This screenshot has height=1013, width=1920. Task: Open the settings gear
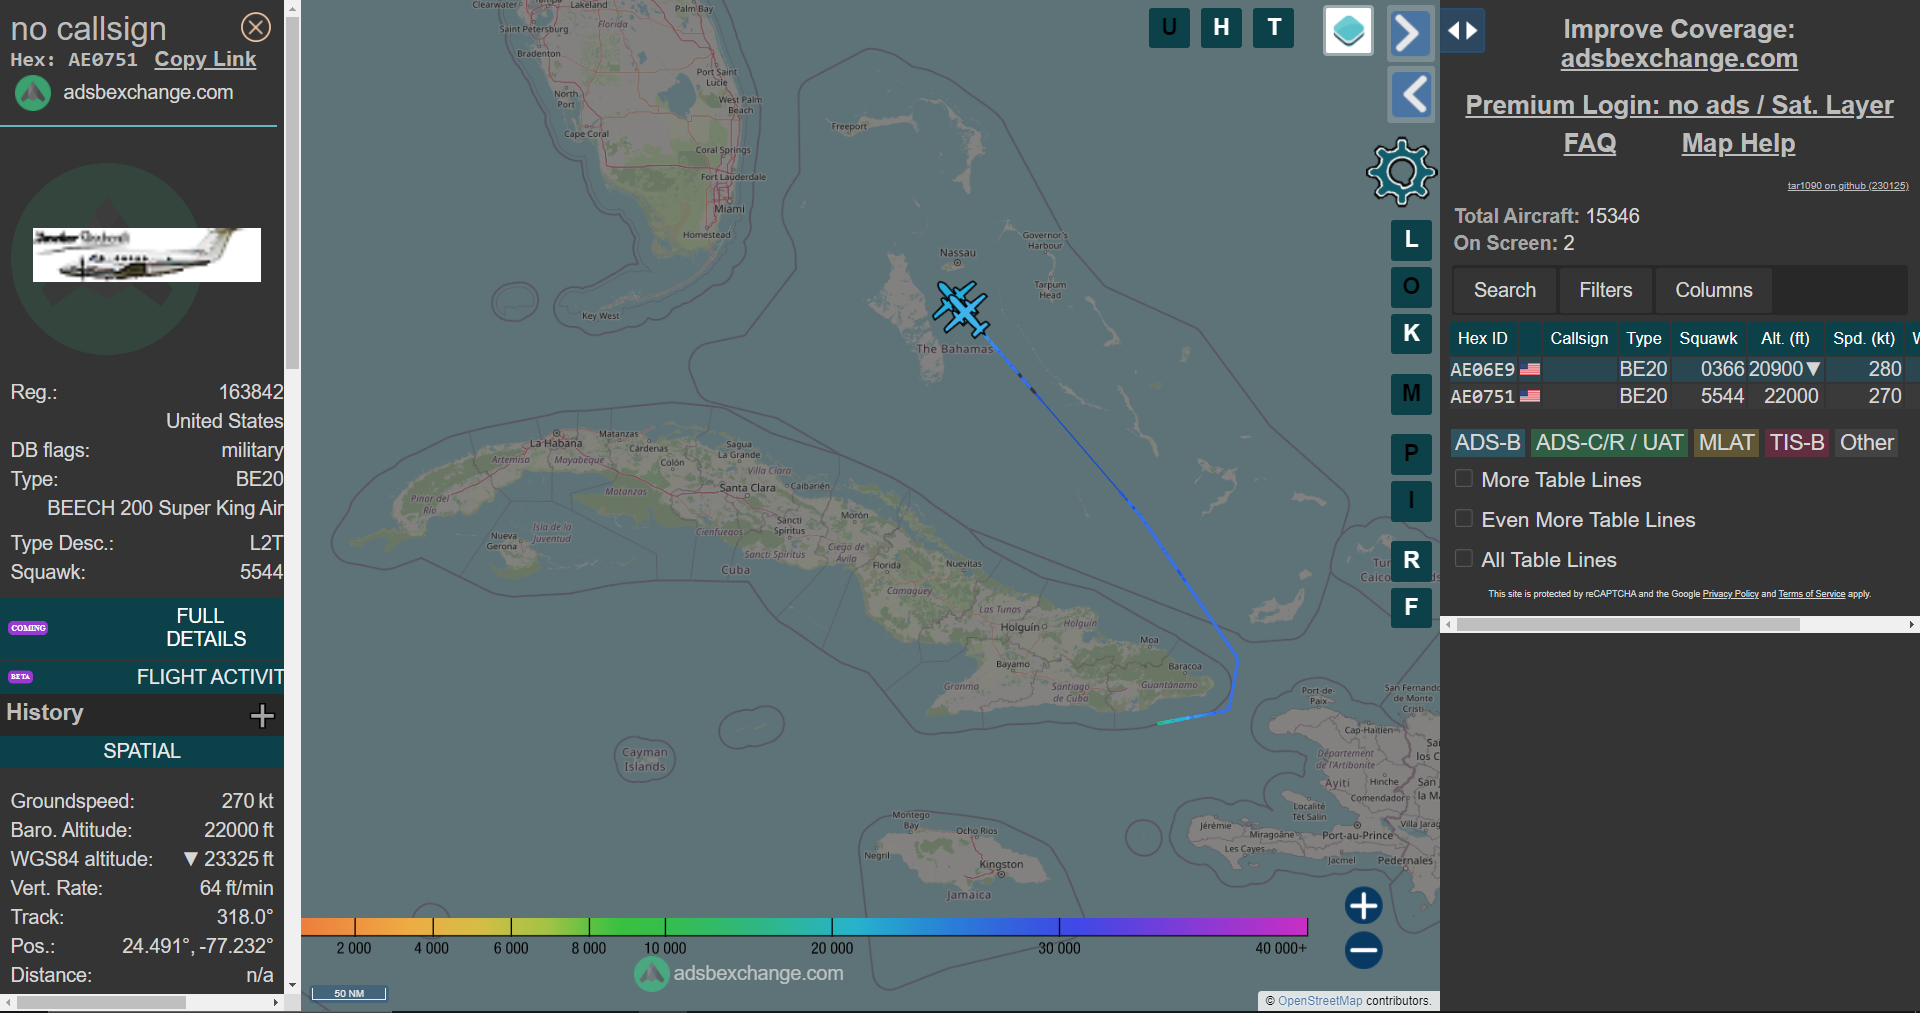1401,172
